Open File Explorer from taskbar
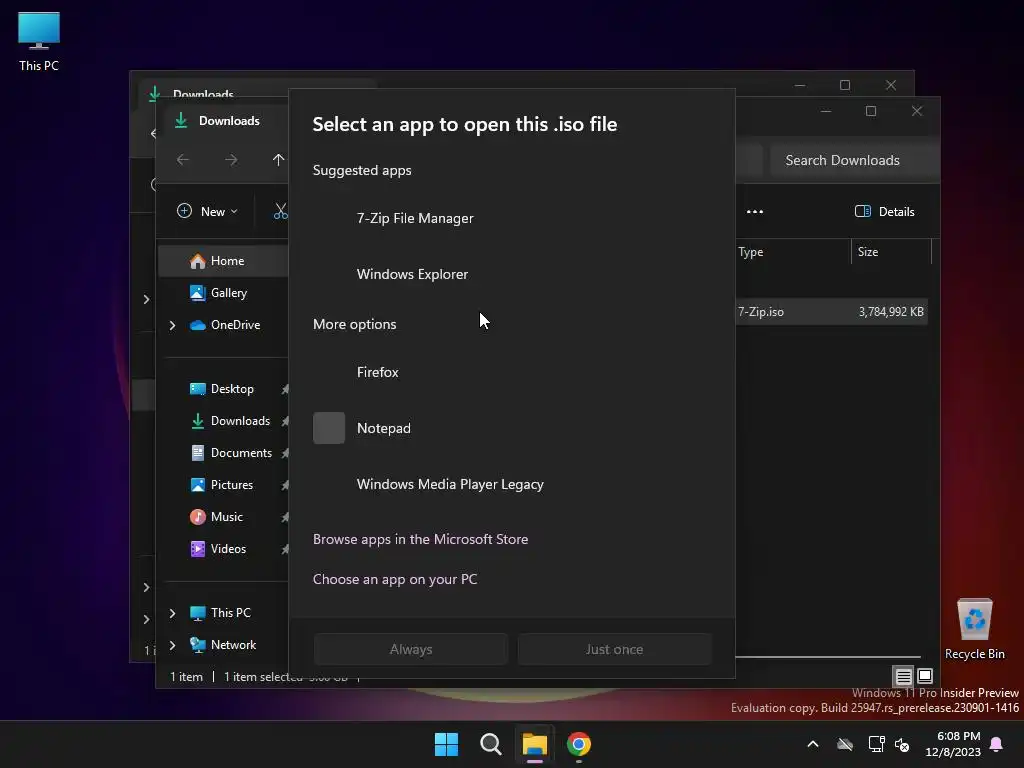Screen dimensions: 1024x768 click(x=534, y=744)
